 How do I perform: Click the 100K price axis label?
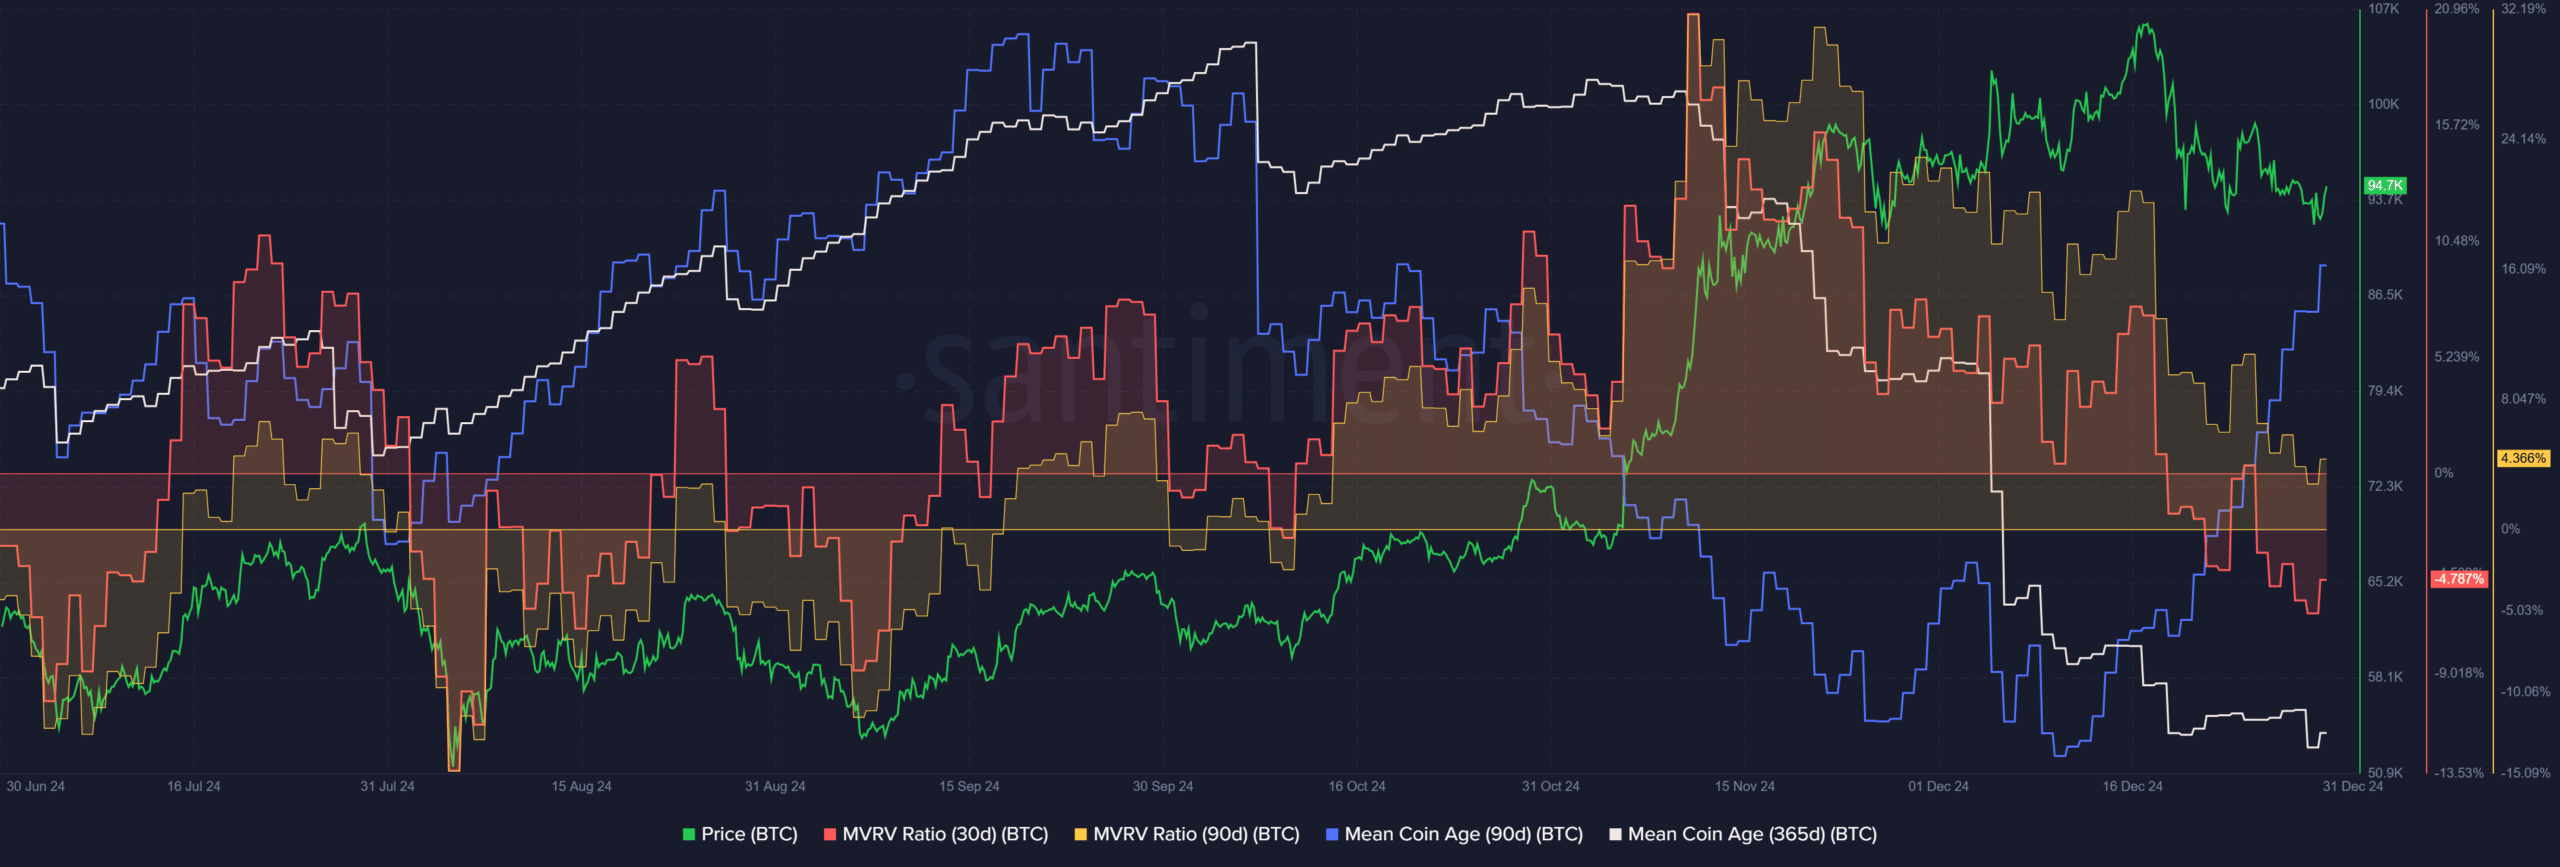[2383, 104]
